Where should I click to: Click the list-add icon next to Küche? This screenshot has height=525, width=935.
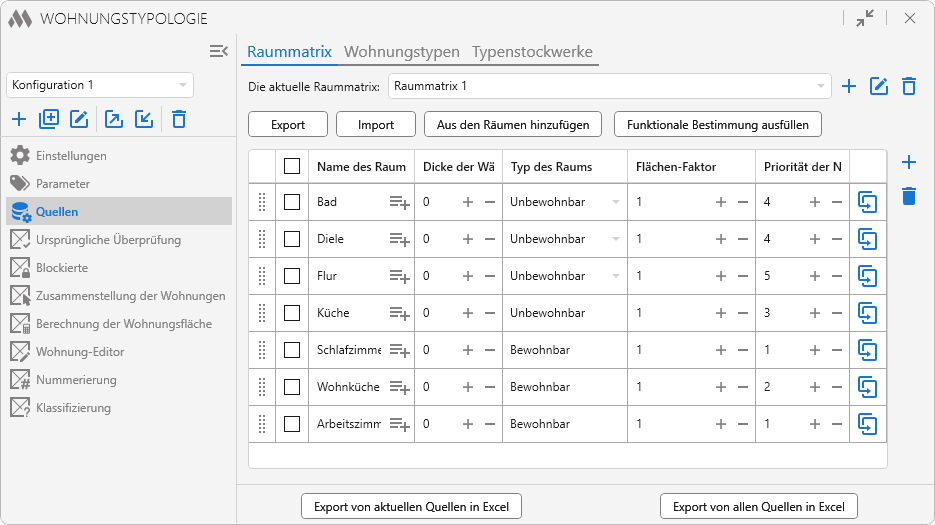coord(399,313)
